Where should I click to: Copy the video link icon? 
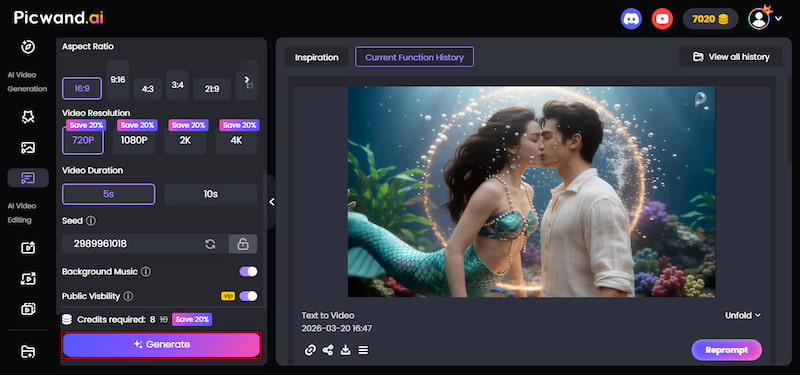[310, 350]
